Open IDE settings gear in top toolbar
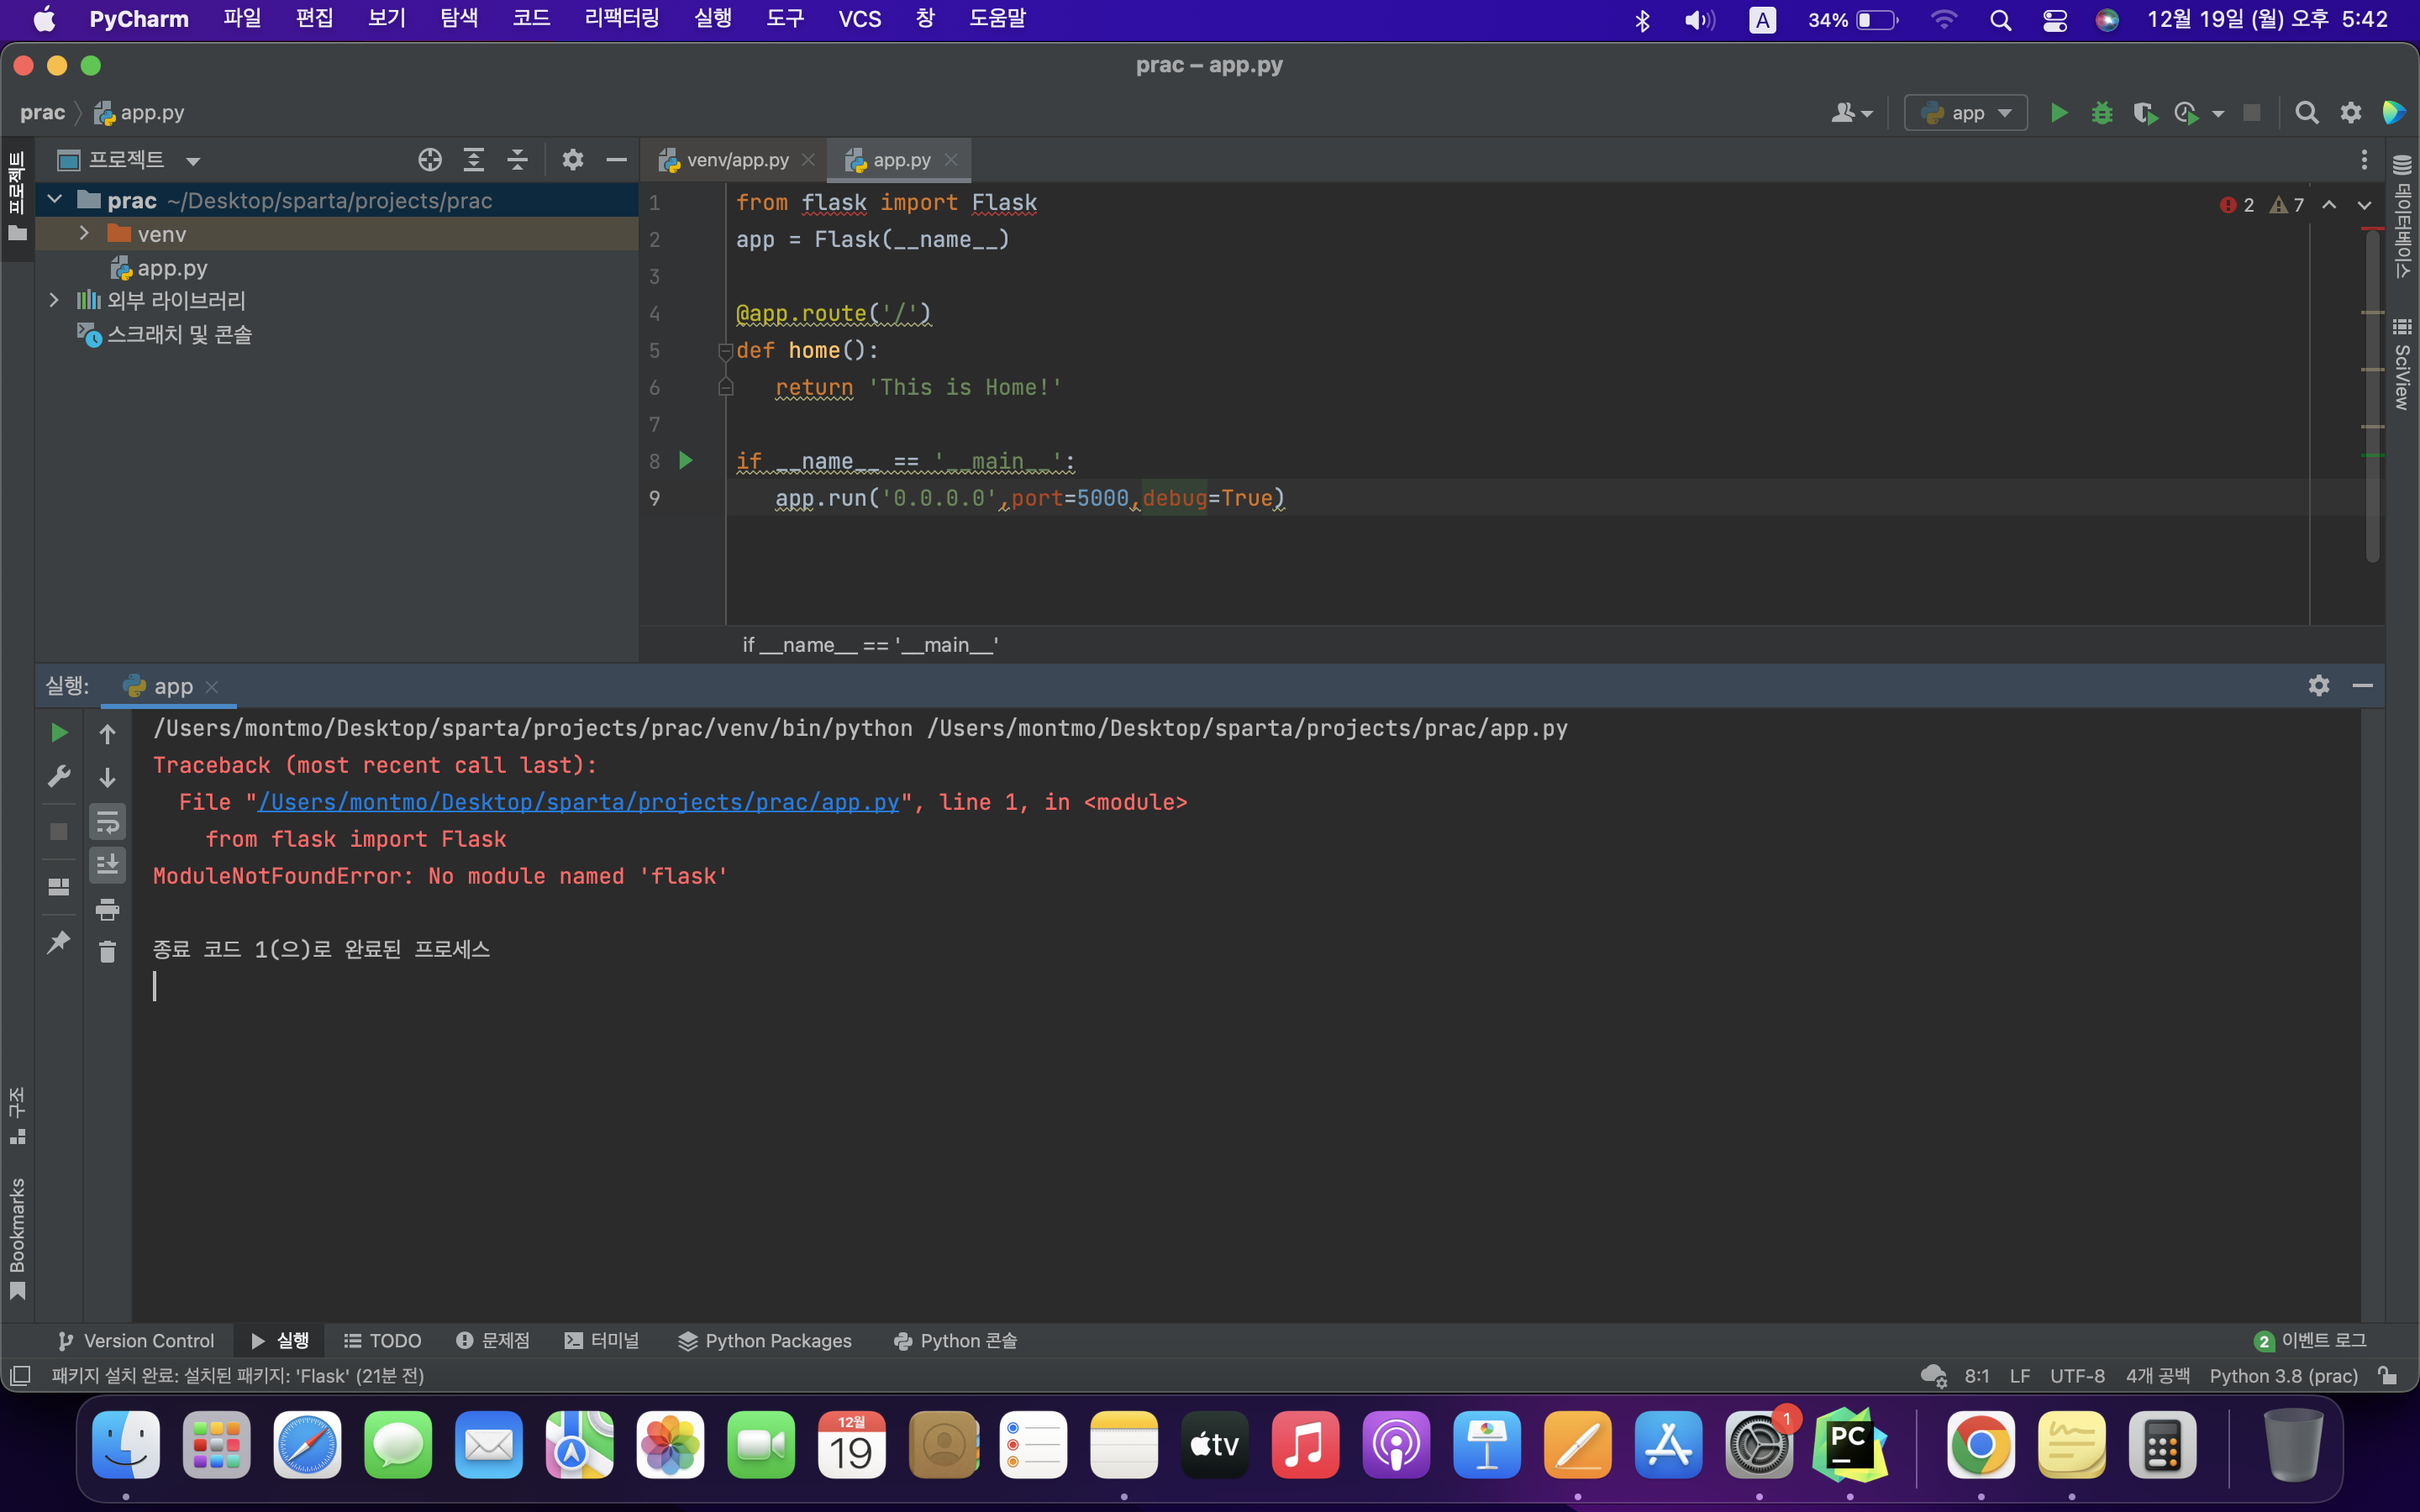The height and width of the screenshot is (1512, 2420). click(x=2351, y=113)
